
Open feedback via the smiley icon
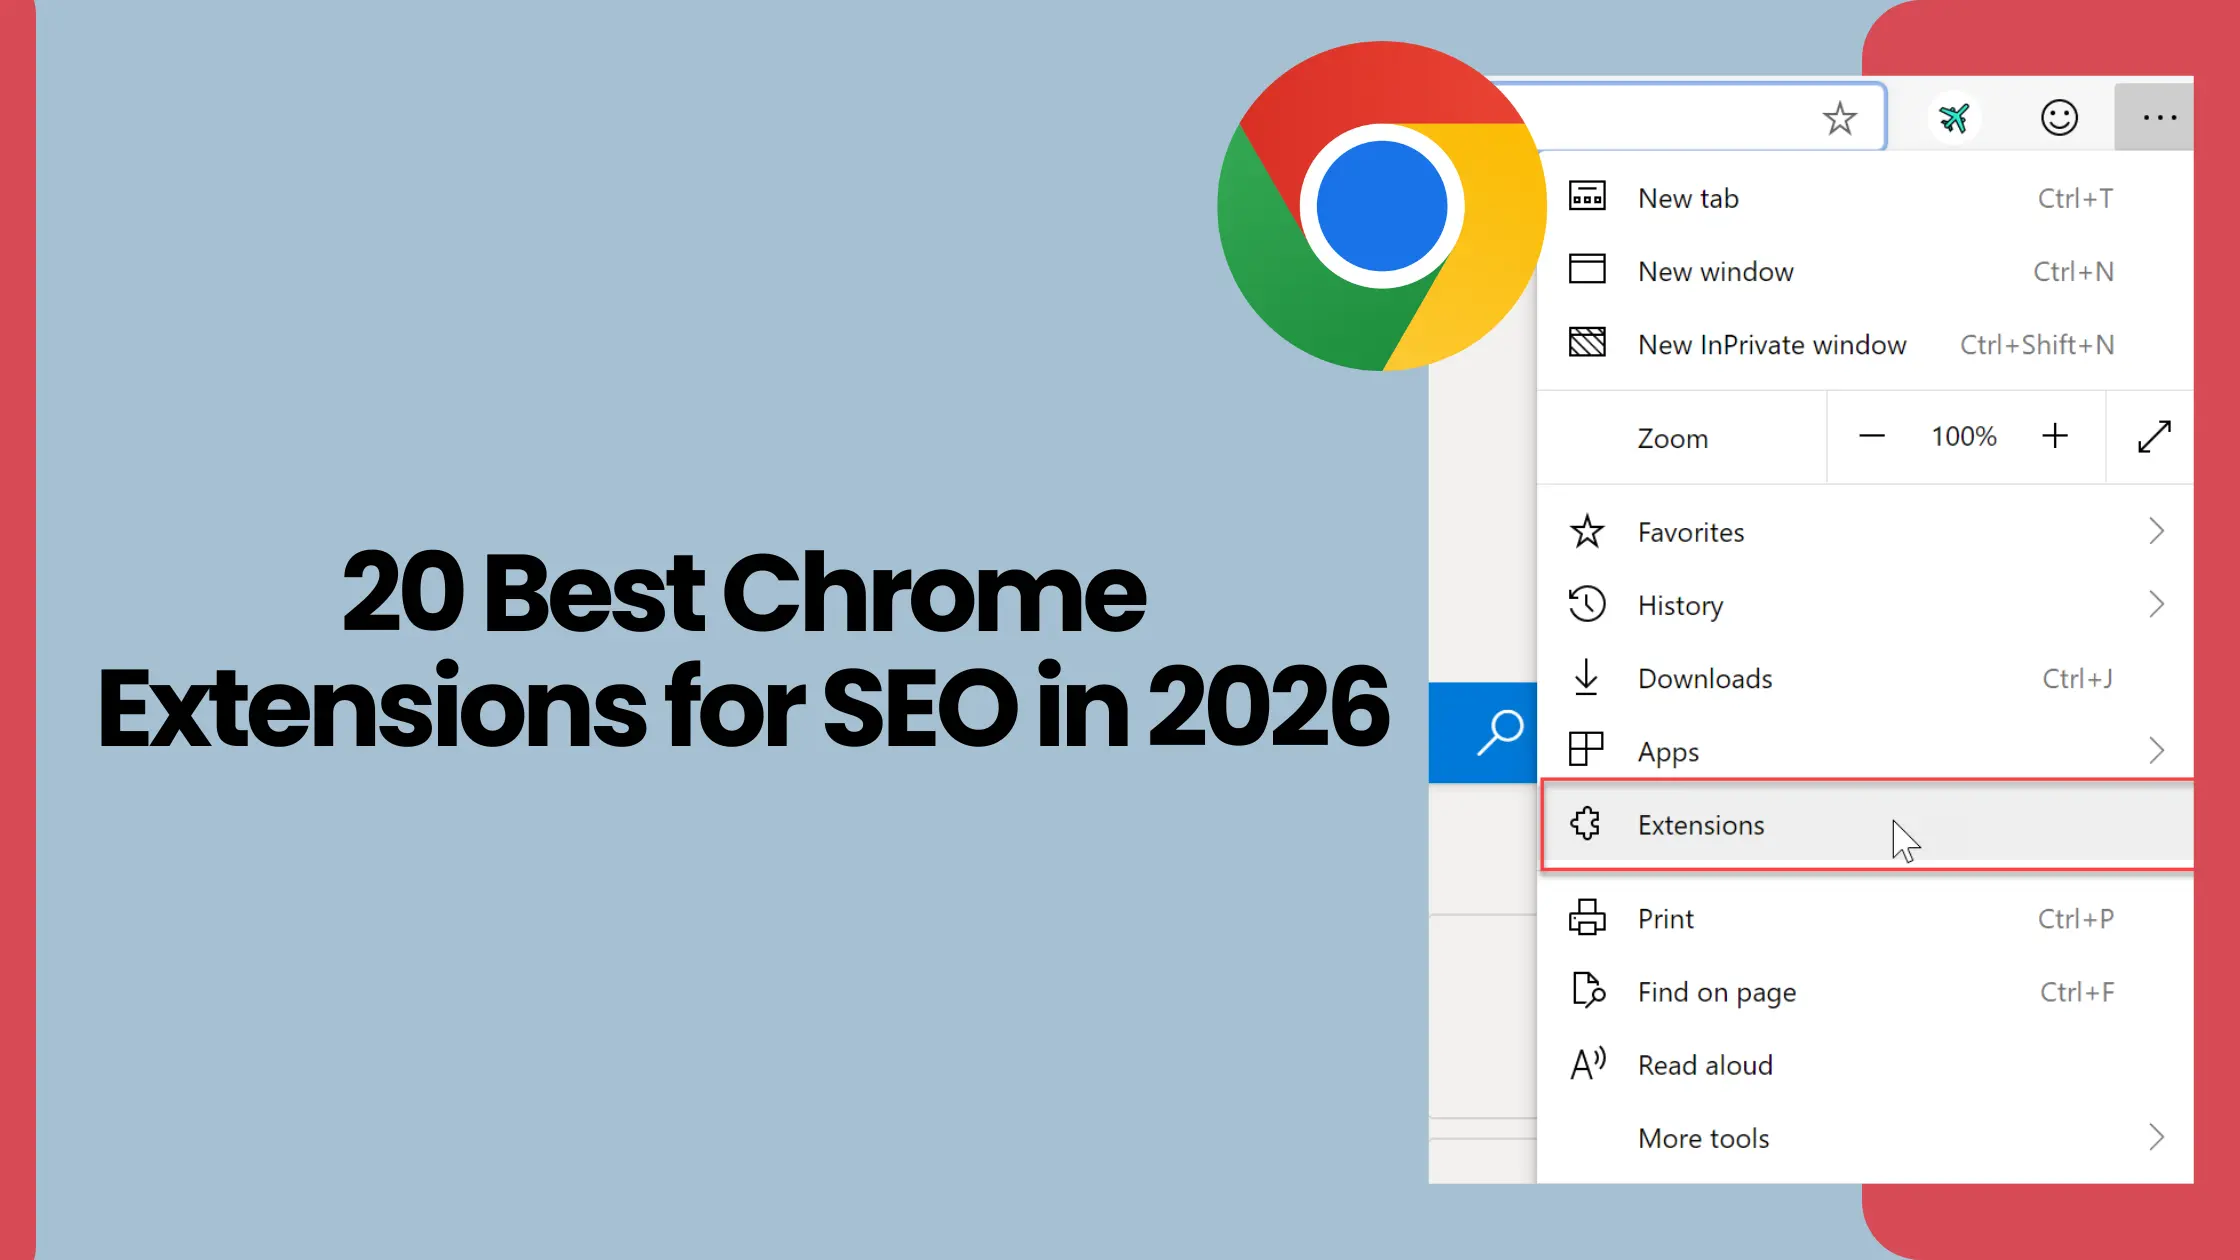coord(2058,117)
